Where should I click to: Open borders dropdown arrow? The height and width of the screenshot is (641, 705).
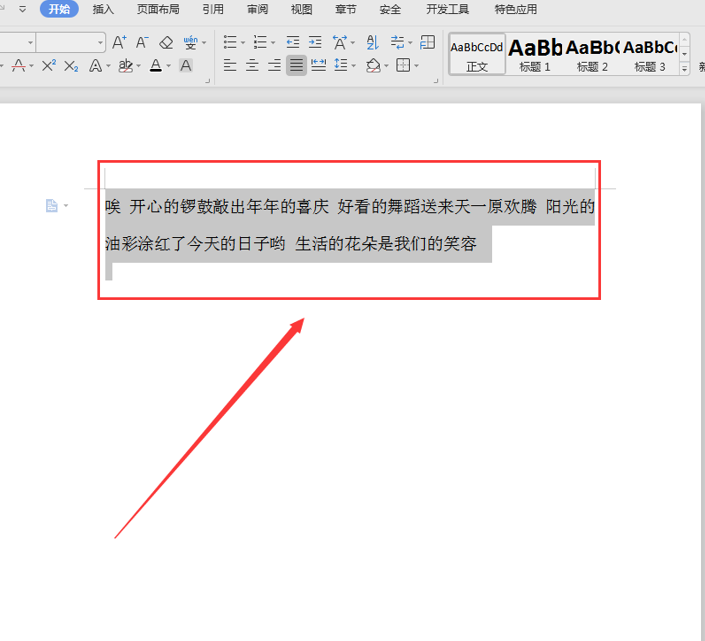(416, 67)
